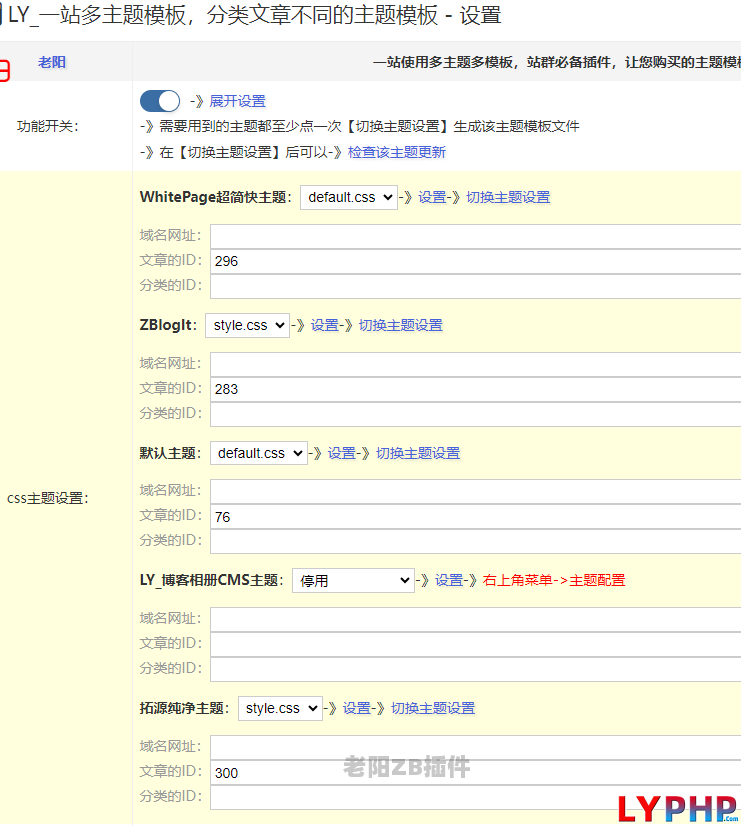Expand the 拓源纯净主题 style.css dropdown
The width and height of the screenshot is (741, 826).
pyautogui.click(x=280, y=708)
